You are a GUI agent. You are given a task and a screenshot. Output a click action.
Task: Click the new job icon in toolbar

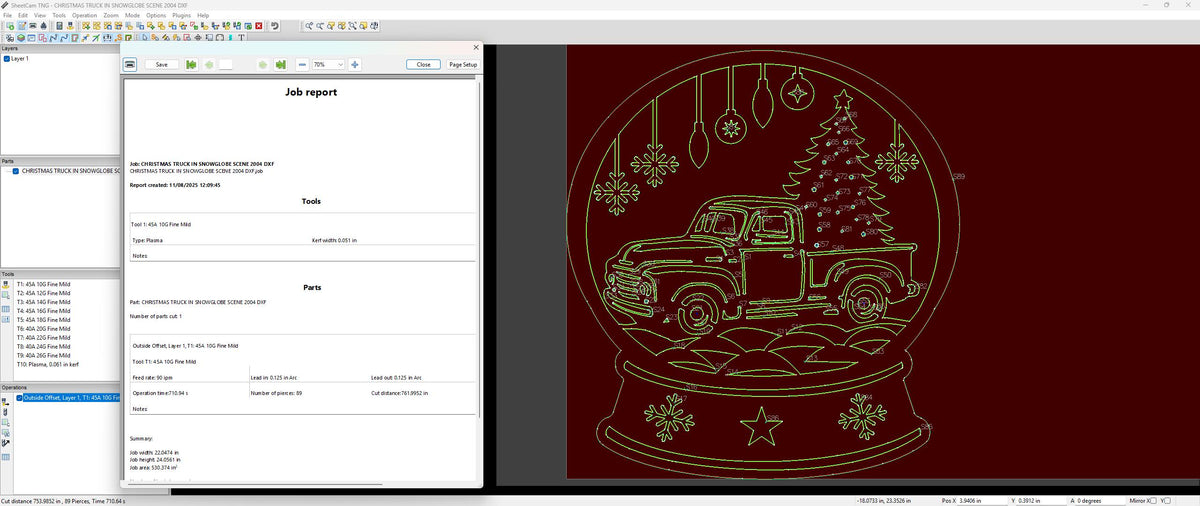point(10,26)
